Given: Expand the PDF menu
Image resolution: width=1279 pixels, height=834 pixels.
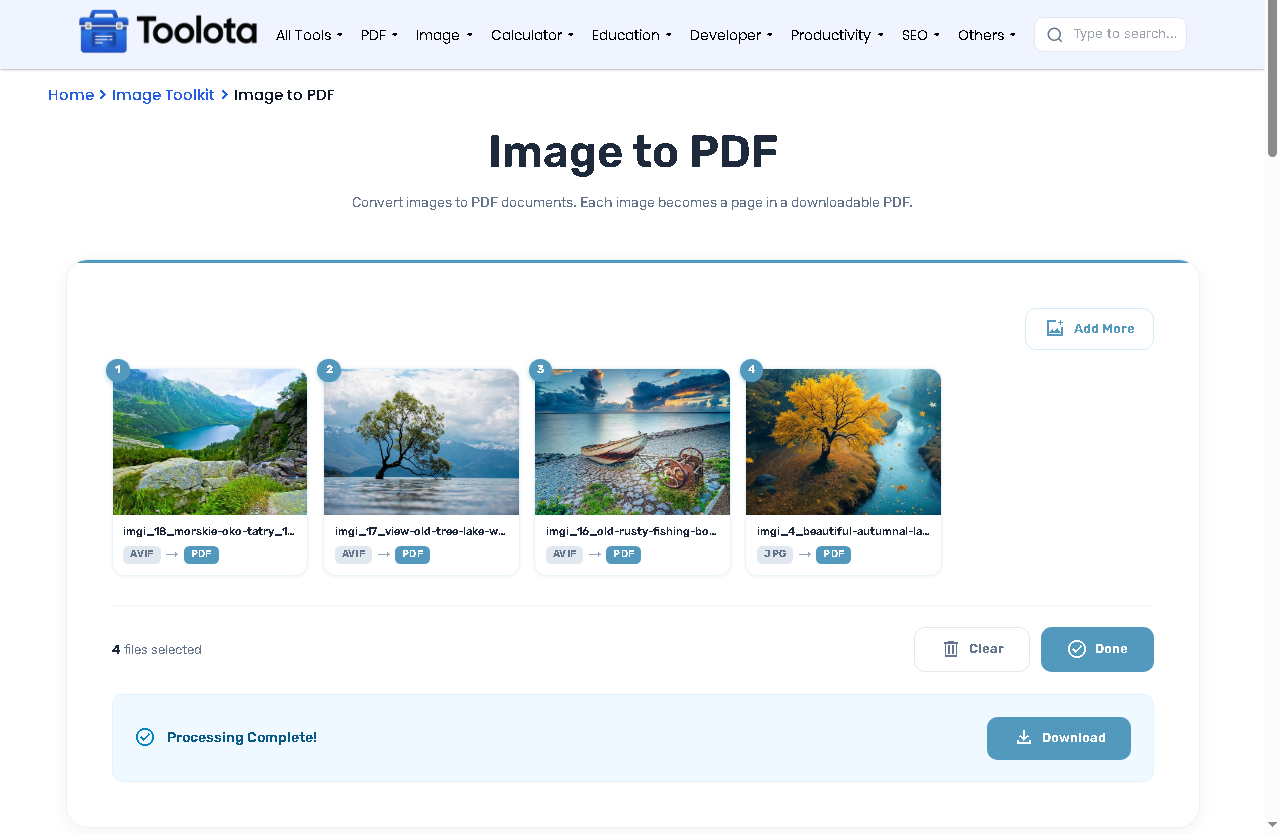Looking at the screenshot, I should click(x=379, y=35).
